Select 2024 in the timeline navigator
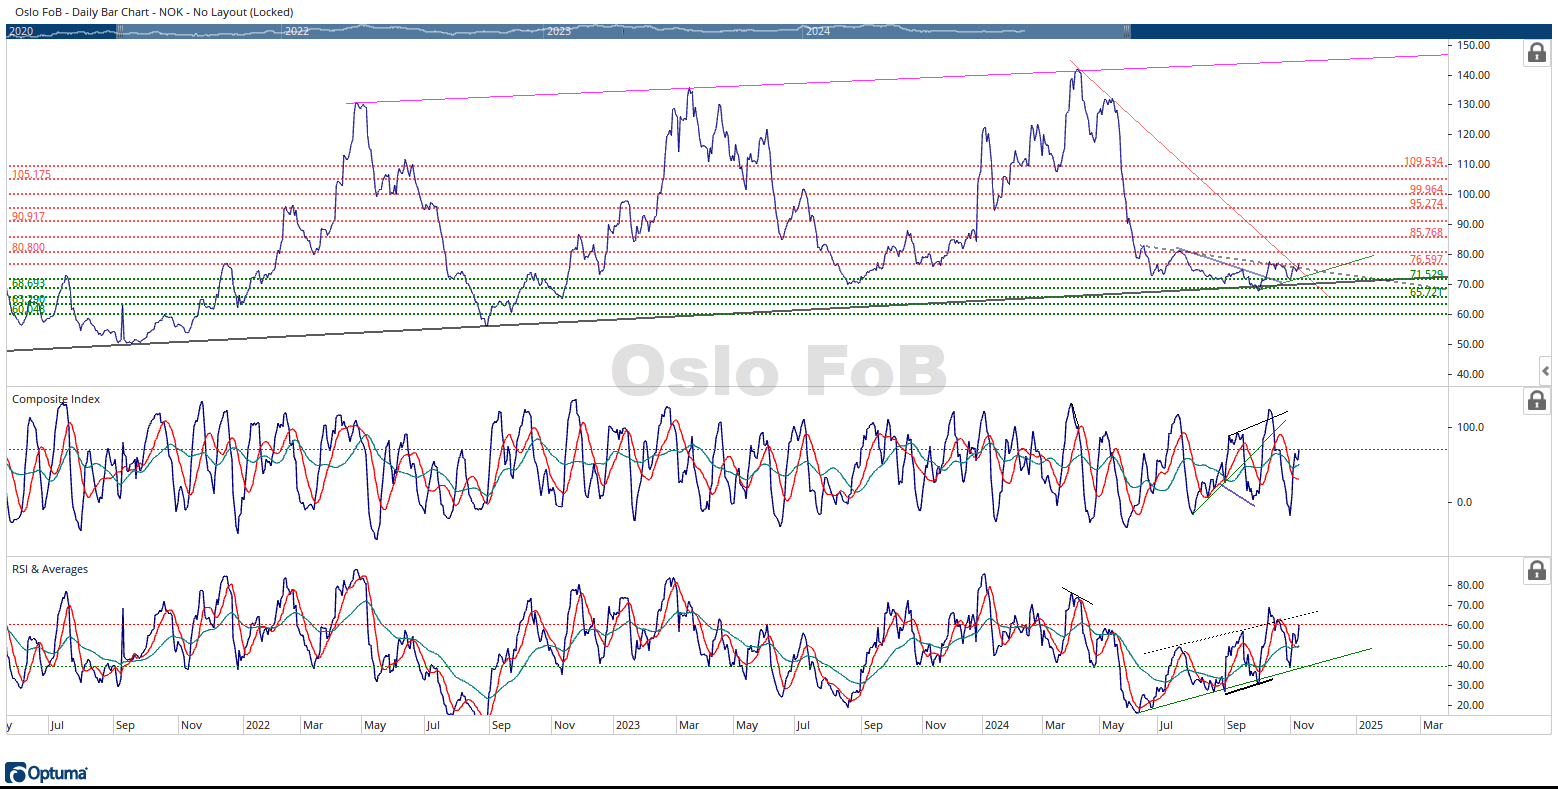This screenshot has height=789, width=1558. pyautogui.click(x=818, y=32)
